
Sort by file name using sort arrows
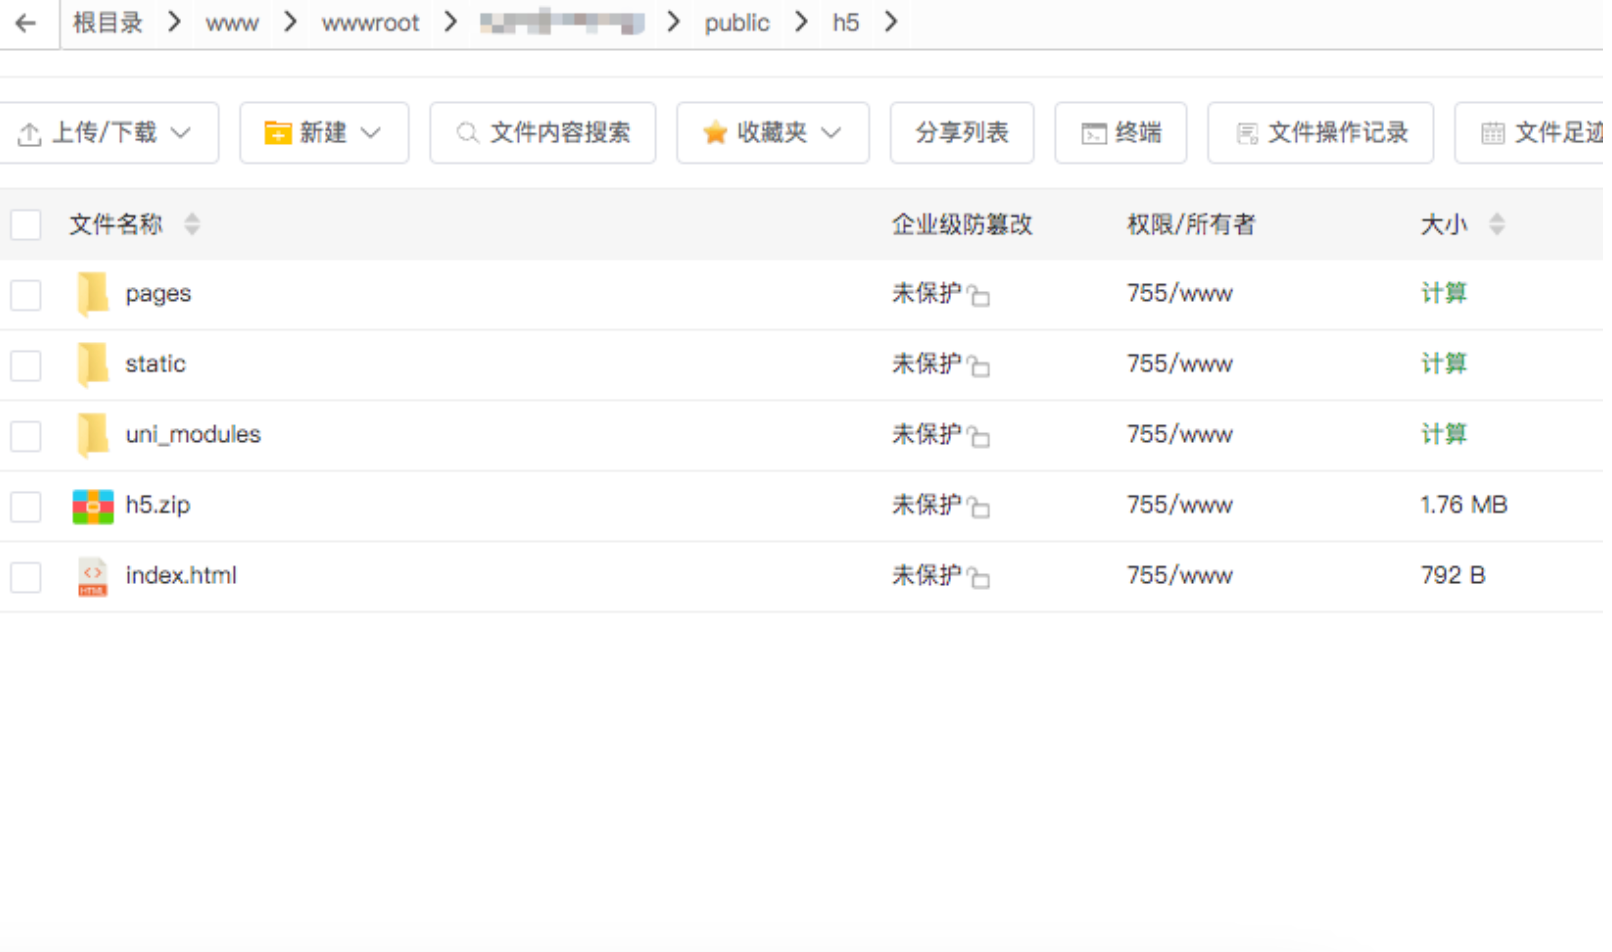[x=192, y=224]
